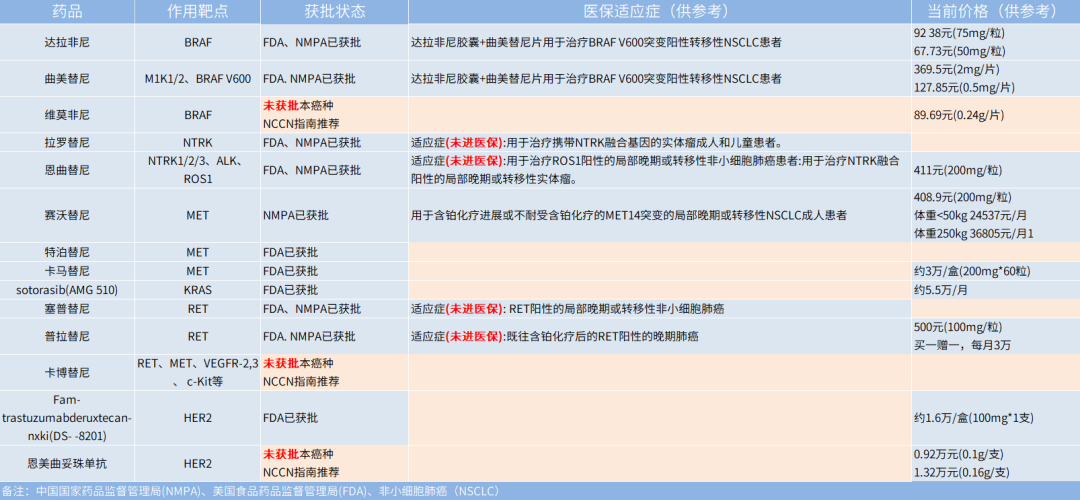
Task: Click the price 92 38元(75mg/粒)
Action: coord(959,32)
